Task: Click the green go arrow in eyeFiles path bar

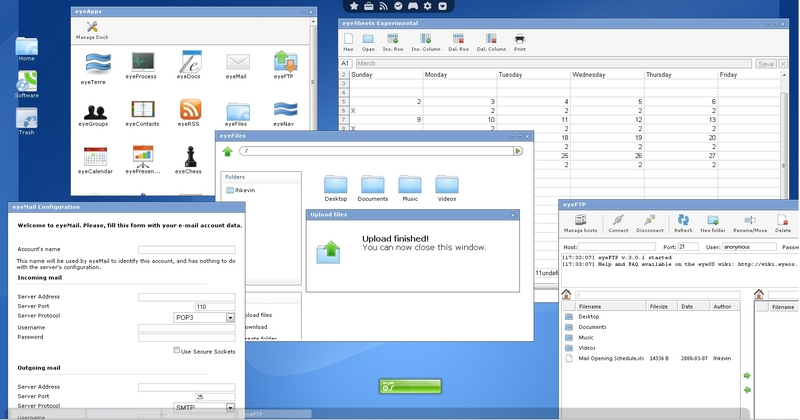Action: [x=518, y=151]
